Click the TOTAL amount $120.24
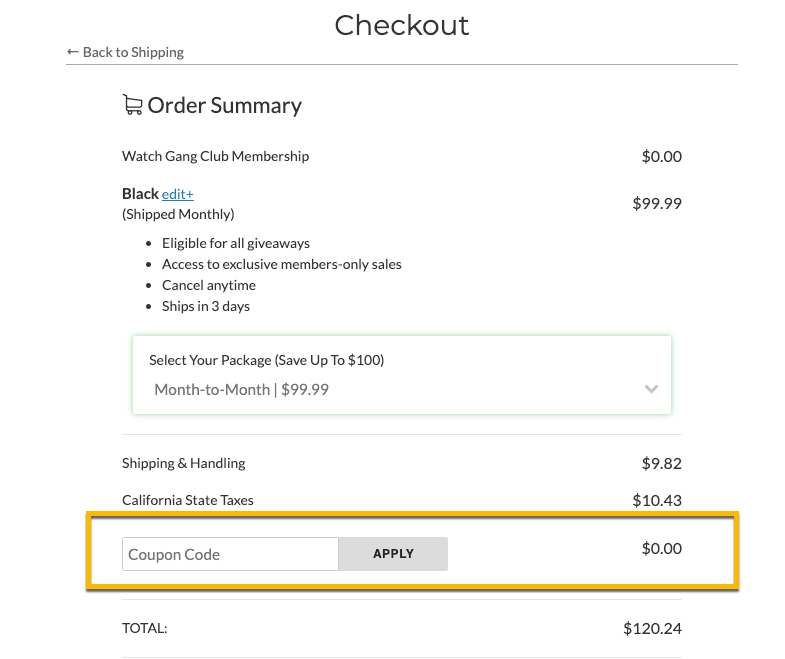Viewport: 785px width, 659px height. [x=652, y=628]
